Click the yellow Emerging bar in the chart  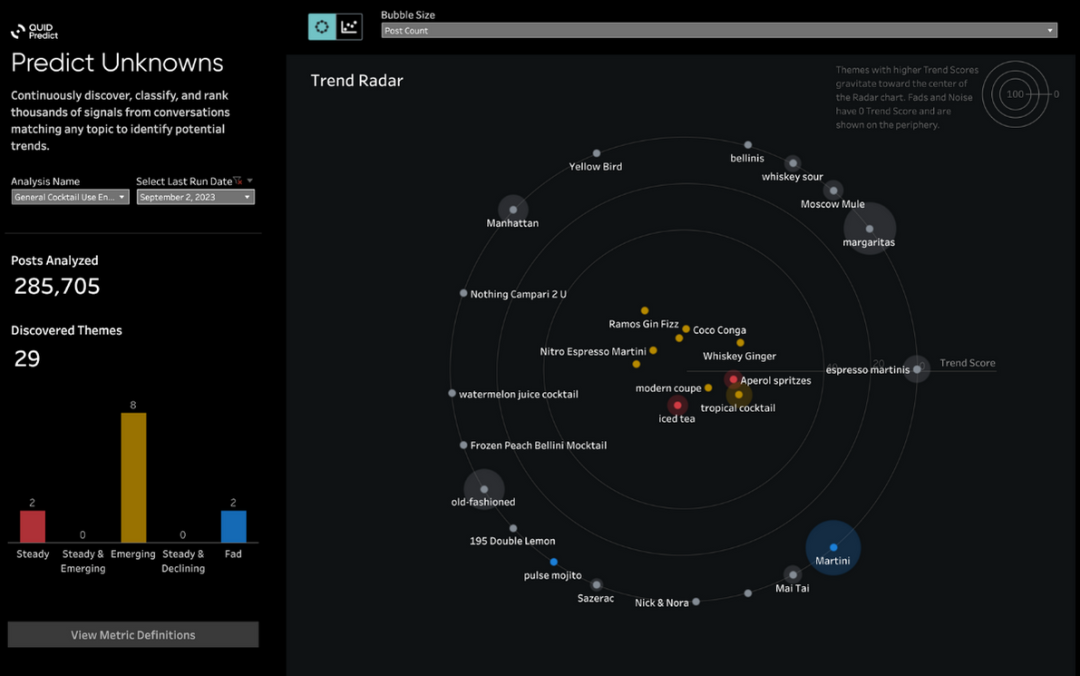[133, 477]
